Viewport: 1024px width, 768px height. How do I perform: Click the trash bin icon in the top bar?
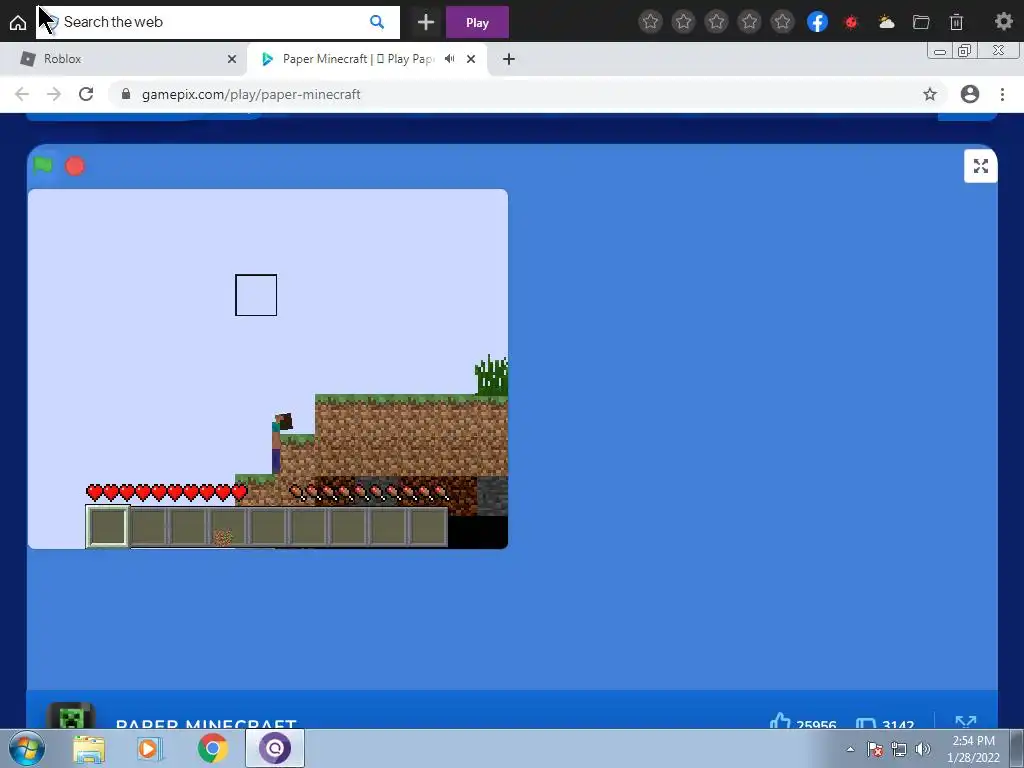point(956,22)
